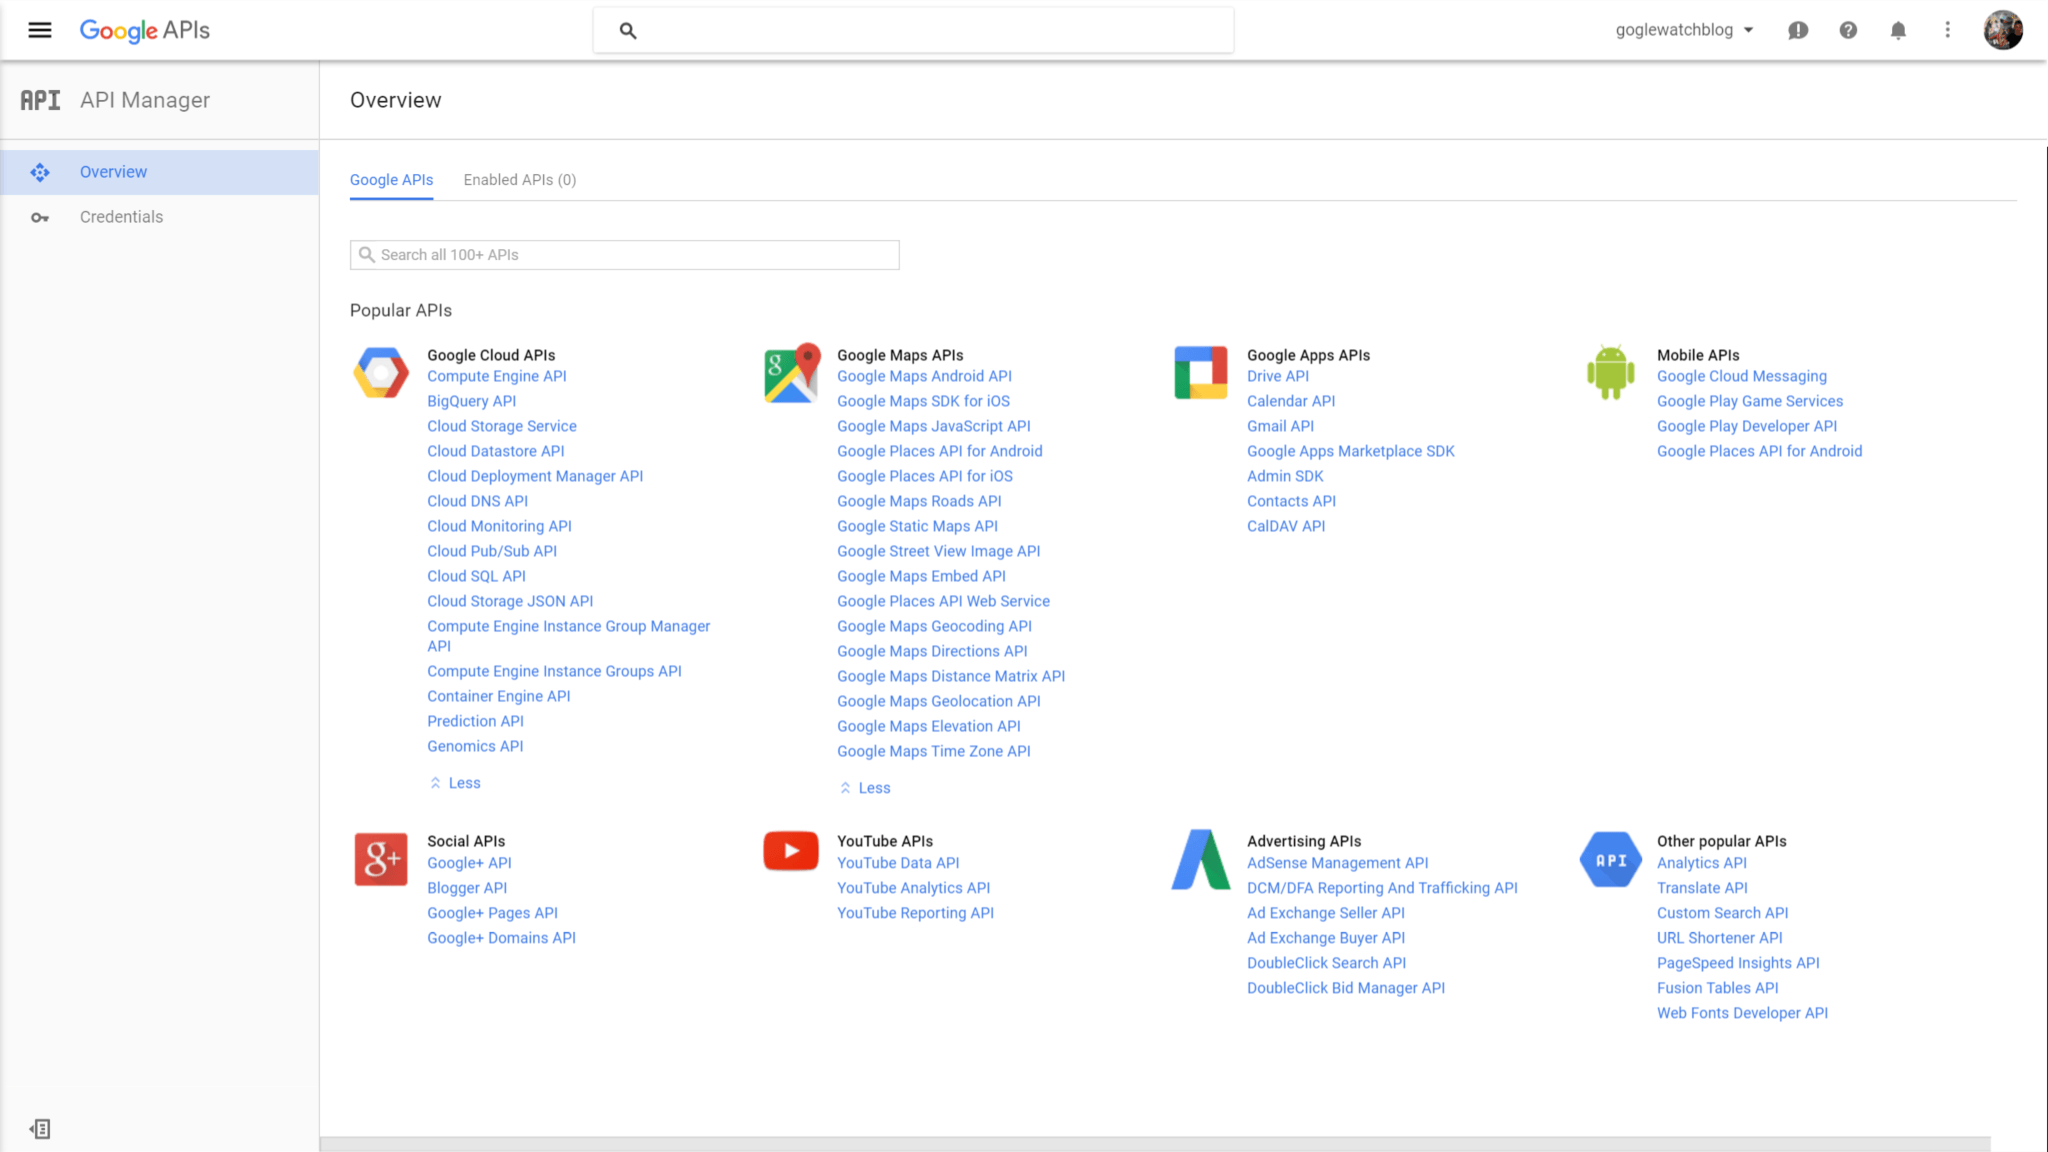The width and height of the screenshot is (2048, 1152).
Task: Open the hamburger navigation menu
Action: point(40,30)
